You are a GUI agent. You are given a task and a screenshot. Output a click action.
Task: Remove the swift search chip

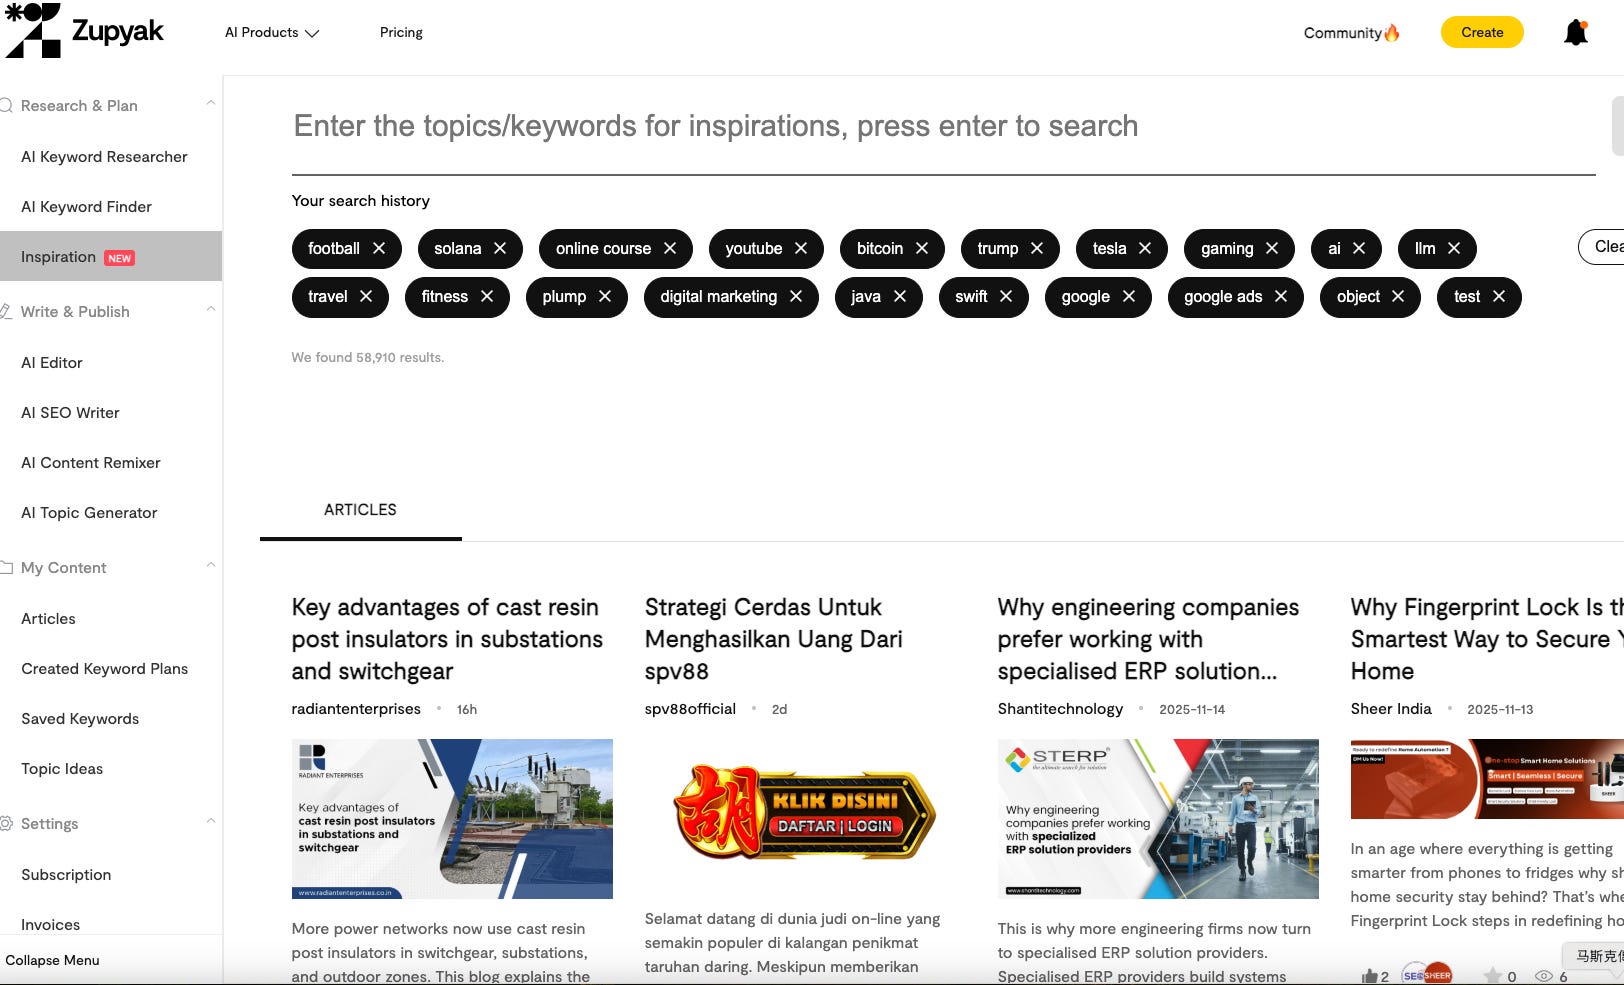point(1006,296)
